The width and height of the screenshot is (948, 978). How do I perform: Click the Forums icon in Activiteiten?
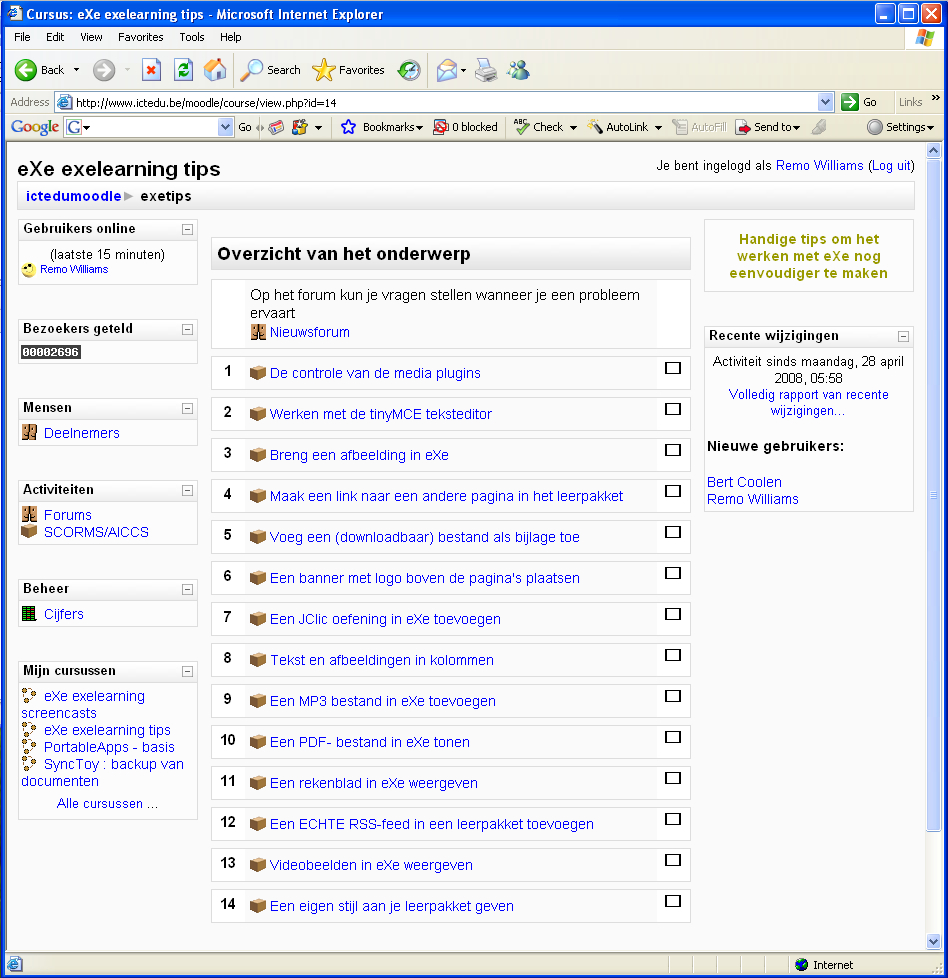[29, 515]
